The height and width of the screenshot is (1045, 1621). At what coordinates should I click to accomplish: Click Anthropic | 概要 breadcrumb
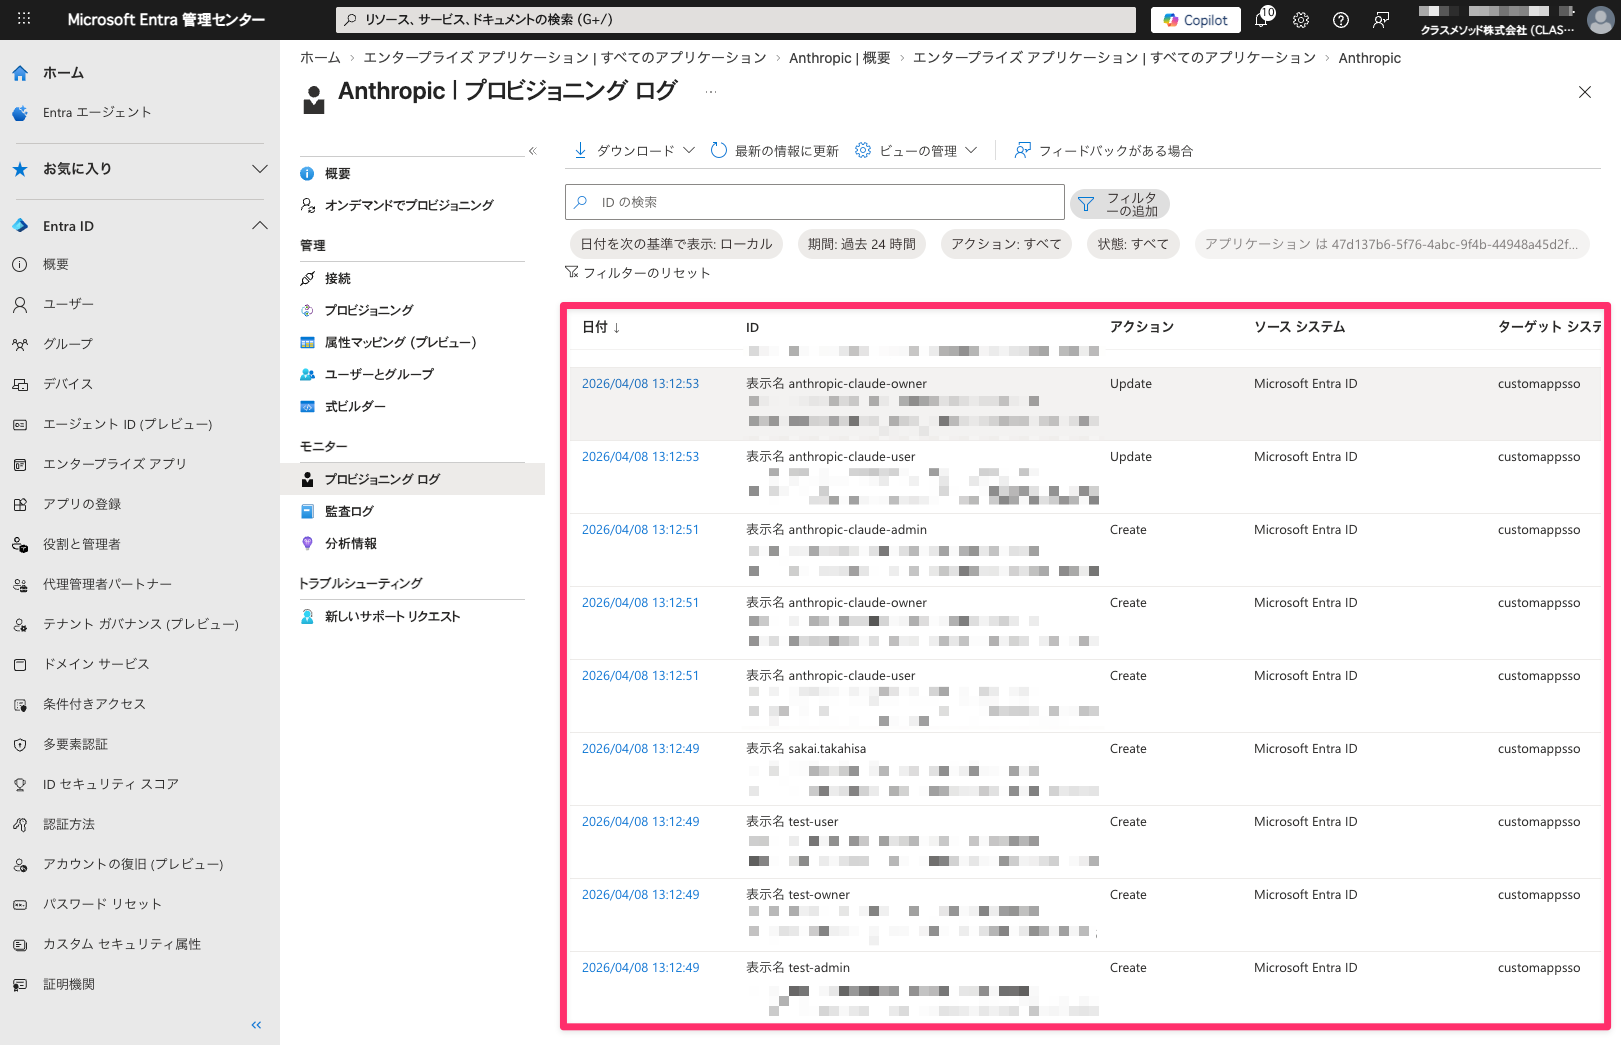click(x=840, y=58)
